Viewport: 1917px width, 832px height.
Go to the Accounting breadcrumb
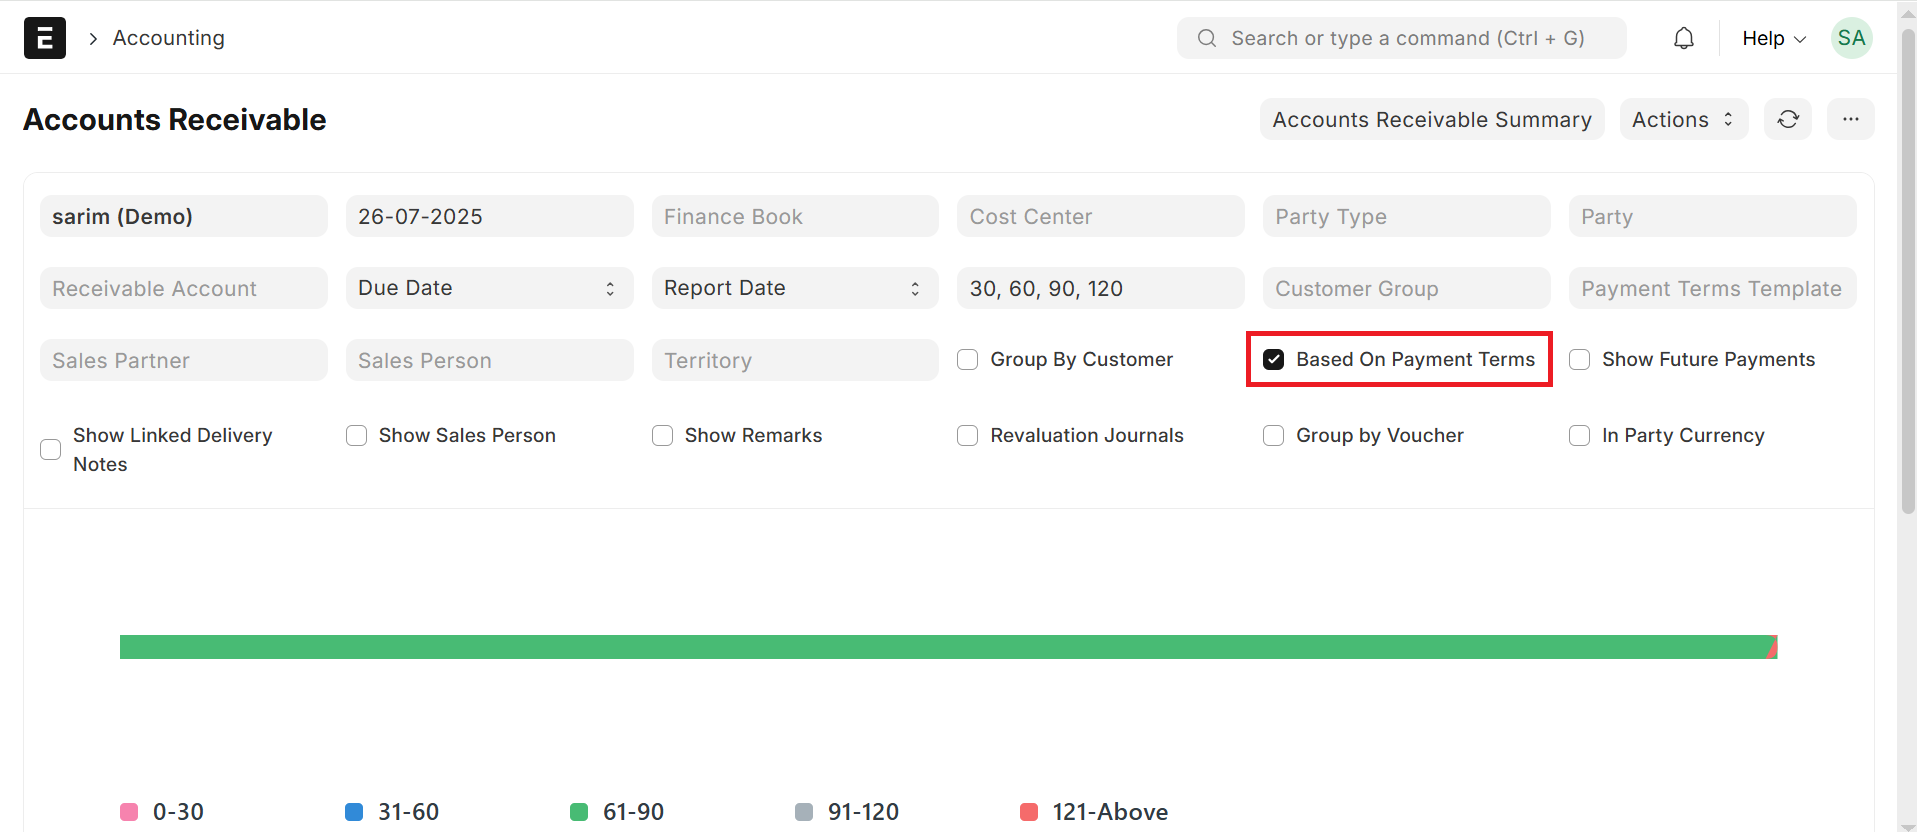coord(168,38)
